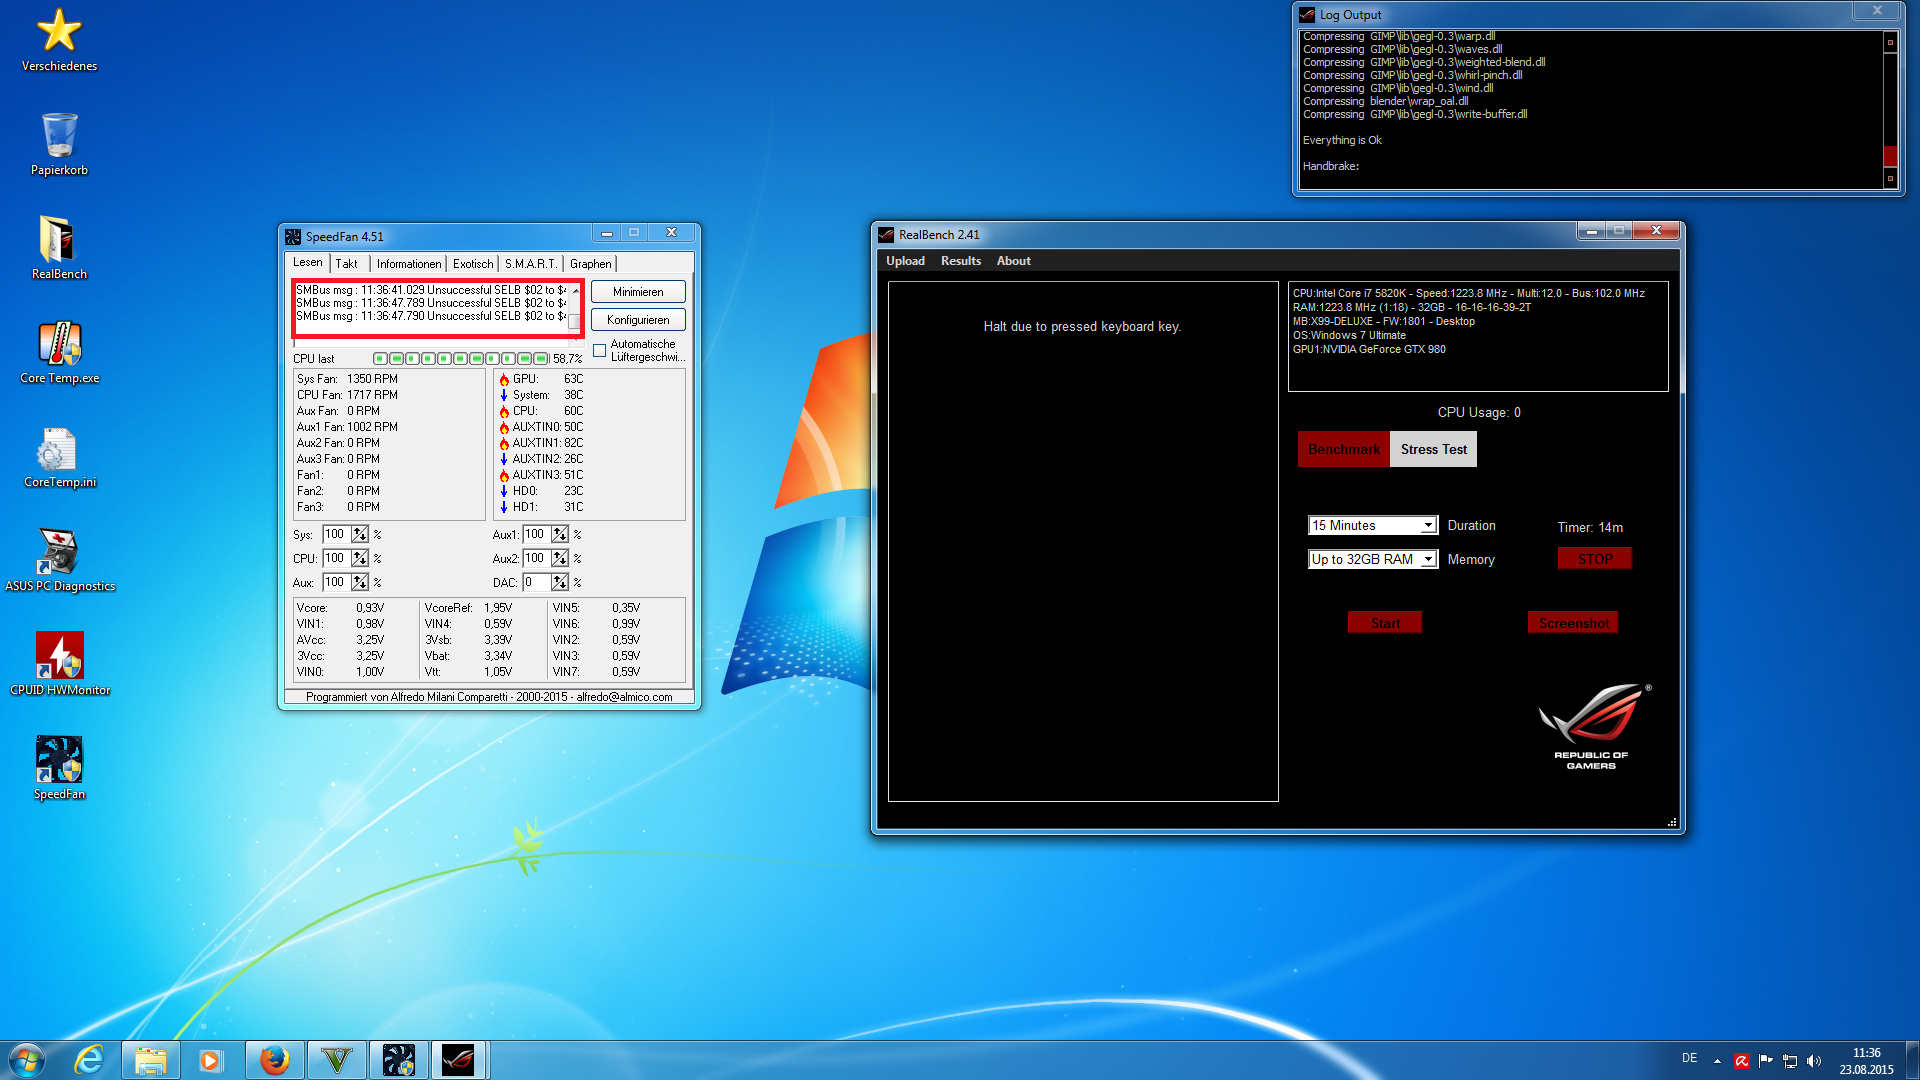The width and height of the screenshot is (1920, 1080).
Task: Expand the Up to 32GB RAM dropdown
Action: [x=1428, y=560]
